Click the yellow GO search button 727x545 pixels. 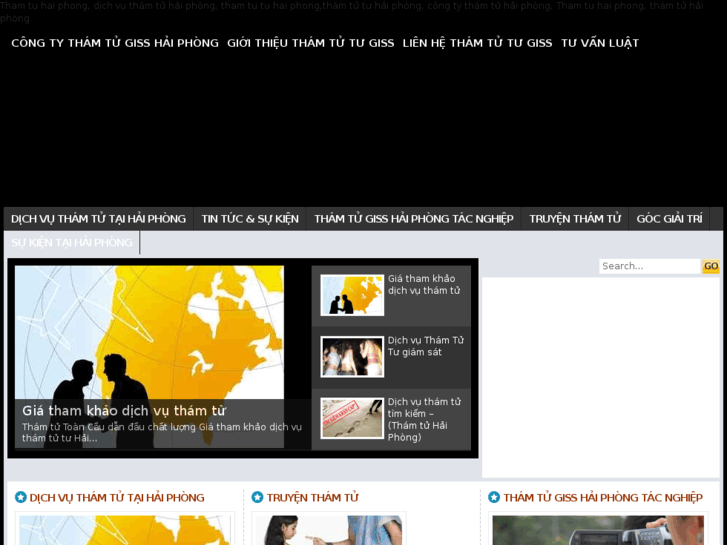(x=711, y=266)
